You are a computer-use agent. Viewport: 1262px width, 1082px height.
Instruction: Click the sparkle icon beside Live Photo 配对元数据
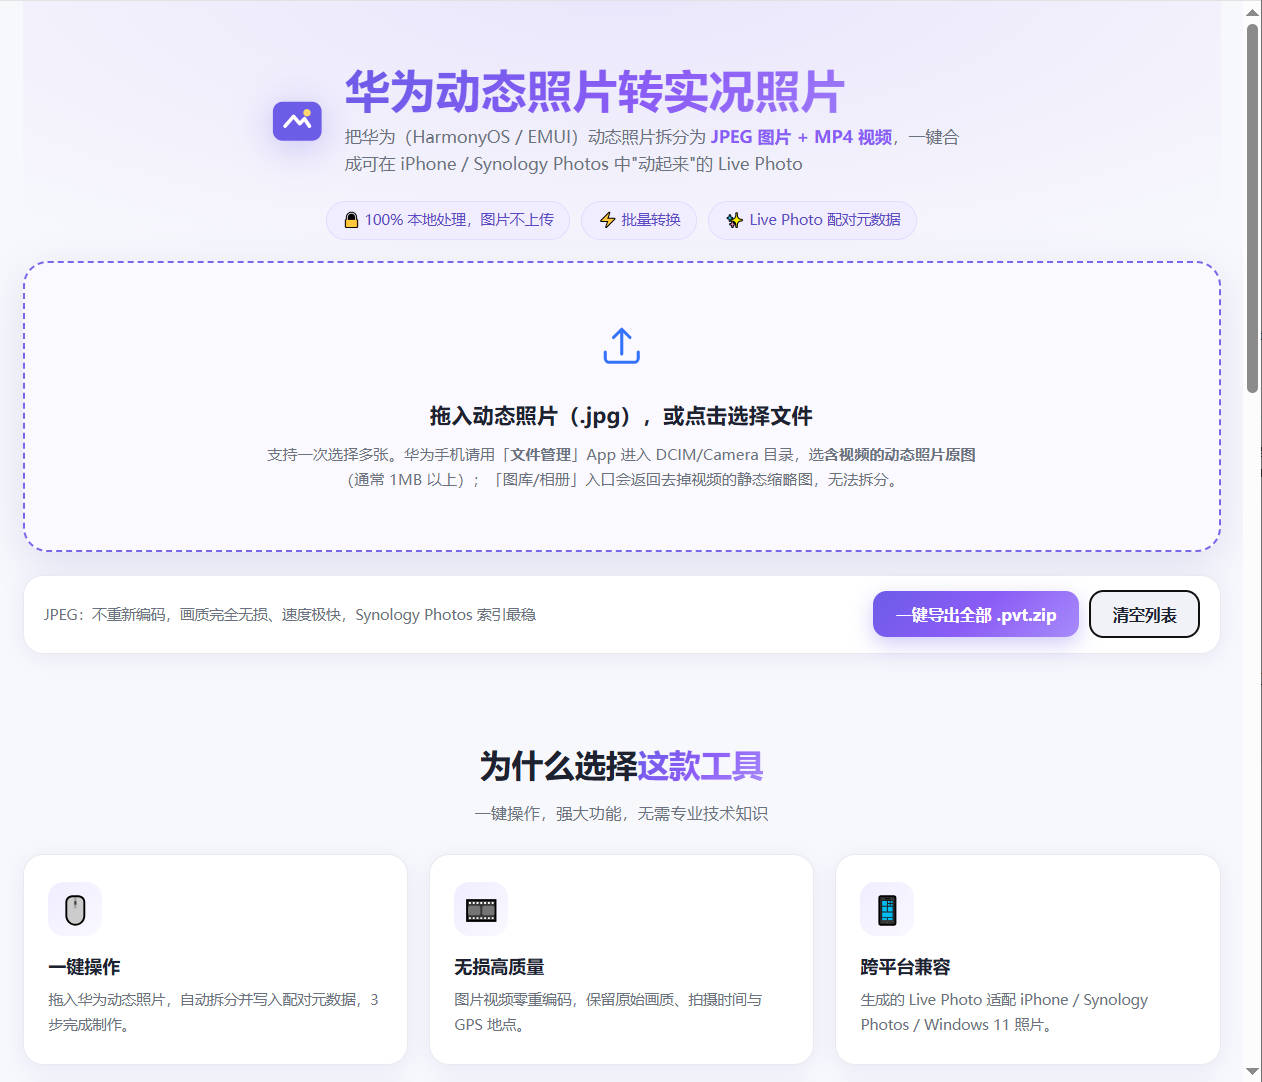(x=735, y=220)
